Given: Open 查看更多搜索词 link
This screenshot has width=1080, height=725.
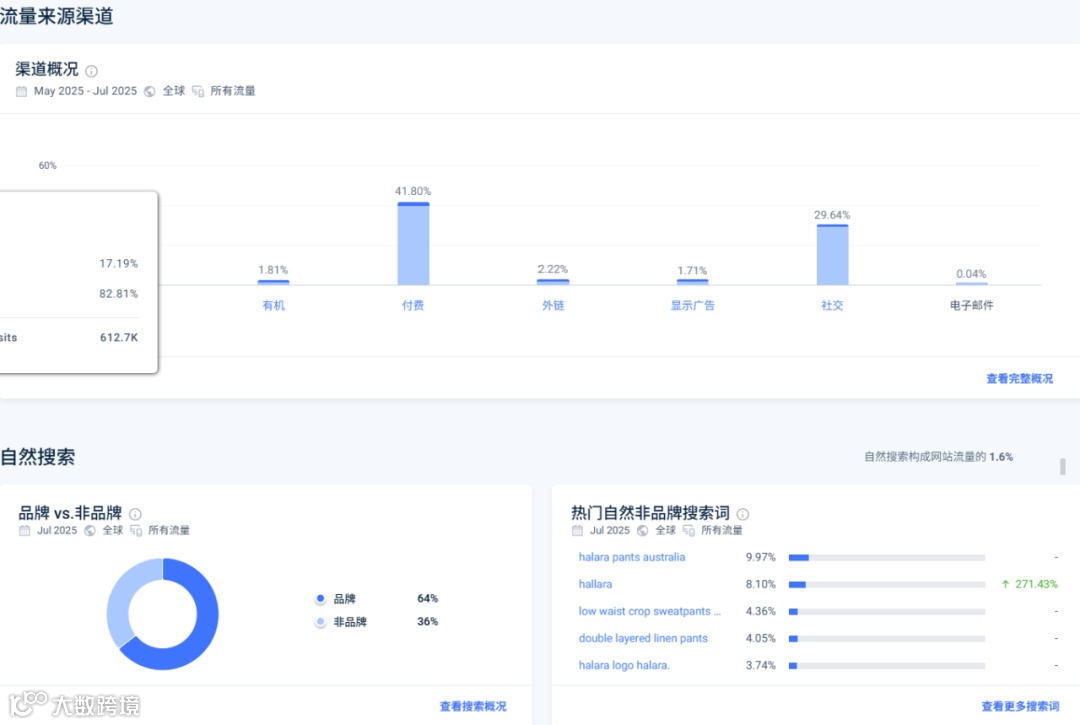Looking at the screenshot, I should 1020,706.
